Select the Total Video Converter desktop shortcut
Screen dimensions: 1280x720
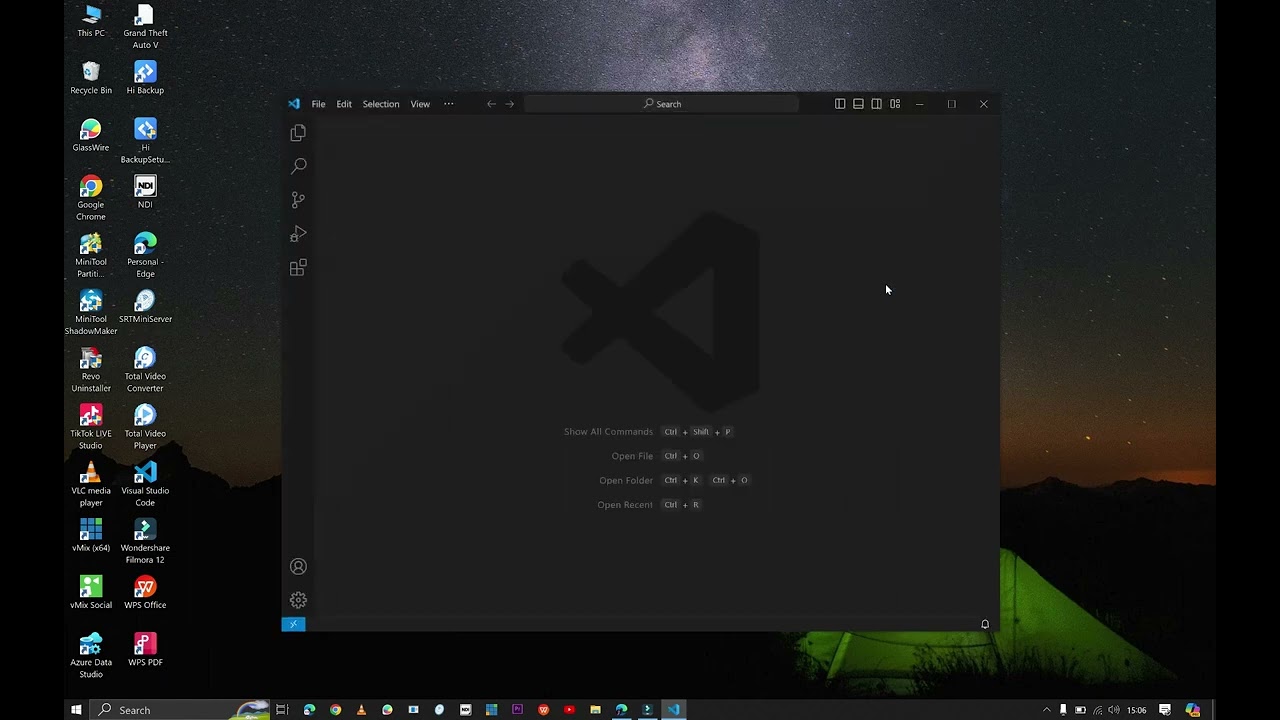click(145, 369)
